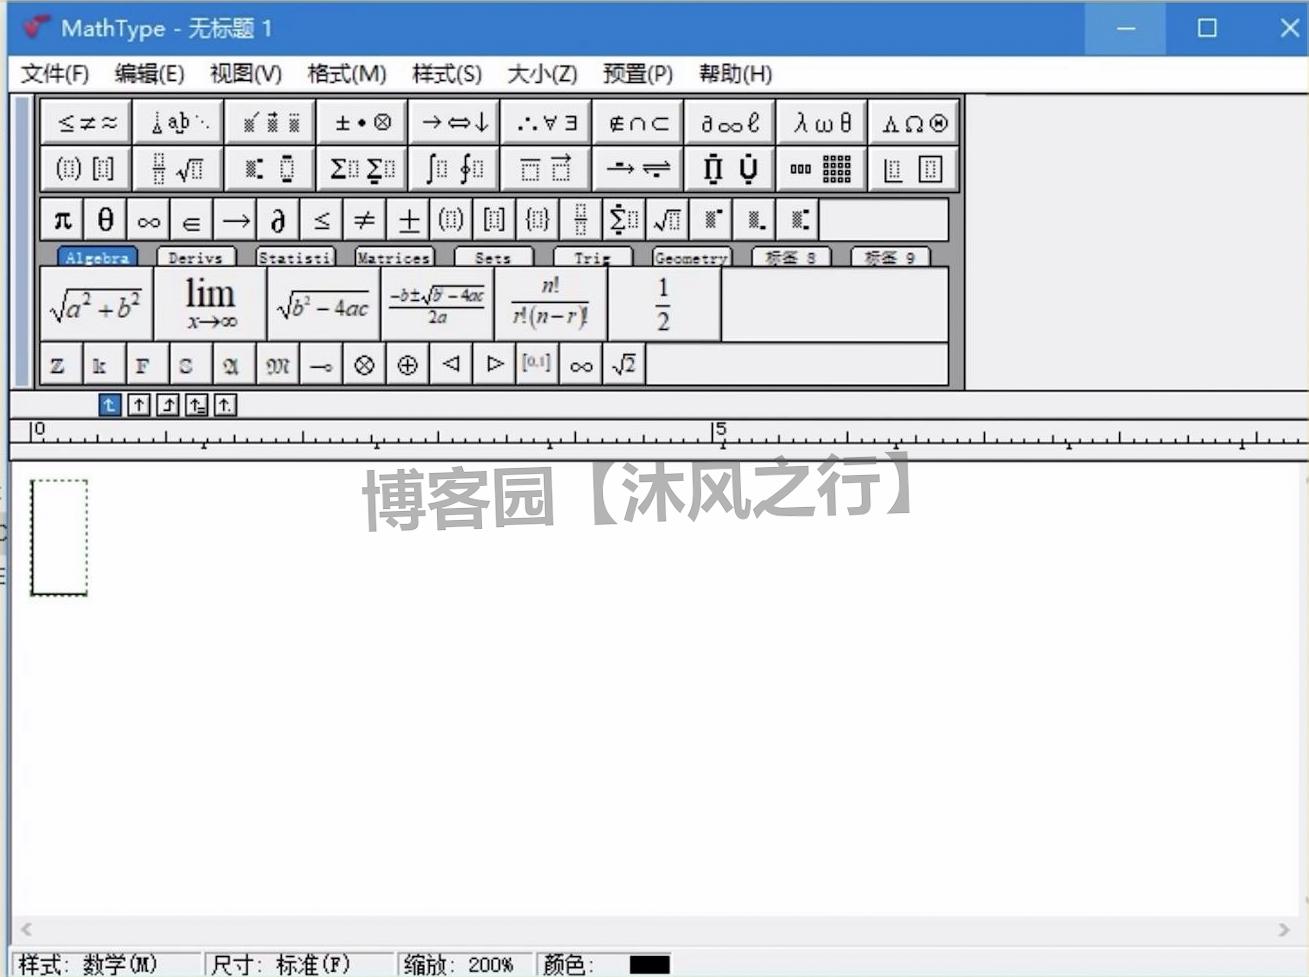Insert the pi symbol from small bar
The width and height of the screenshot is (1309, 977).
(x=63, y=220)
